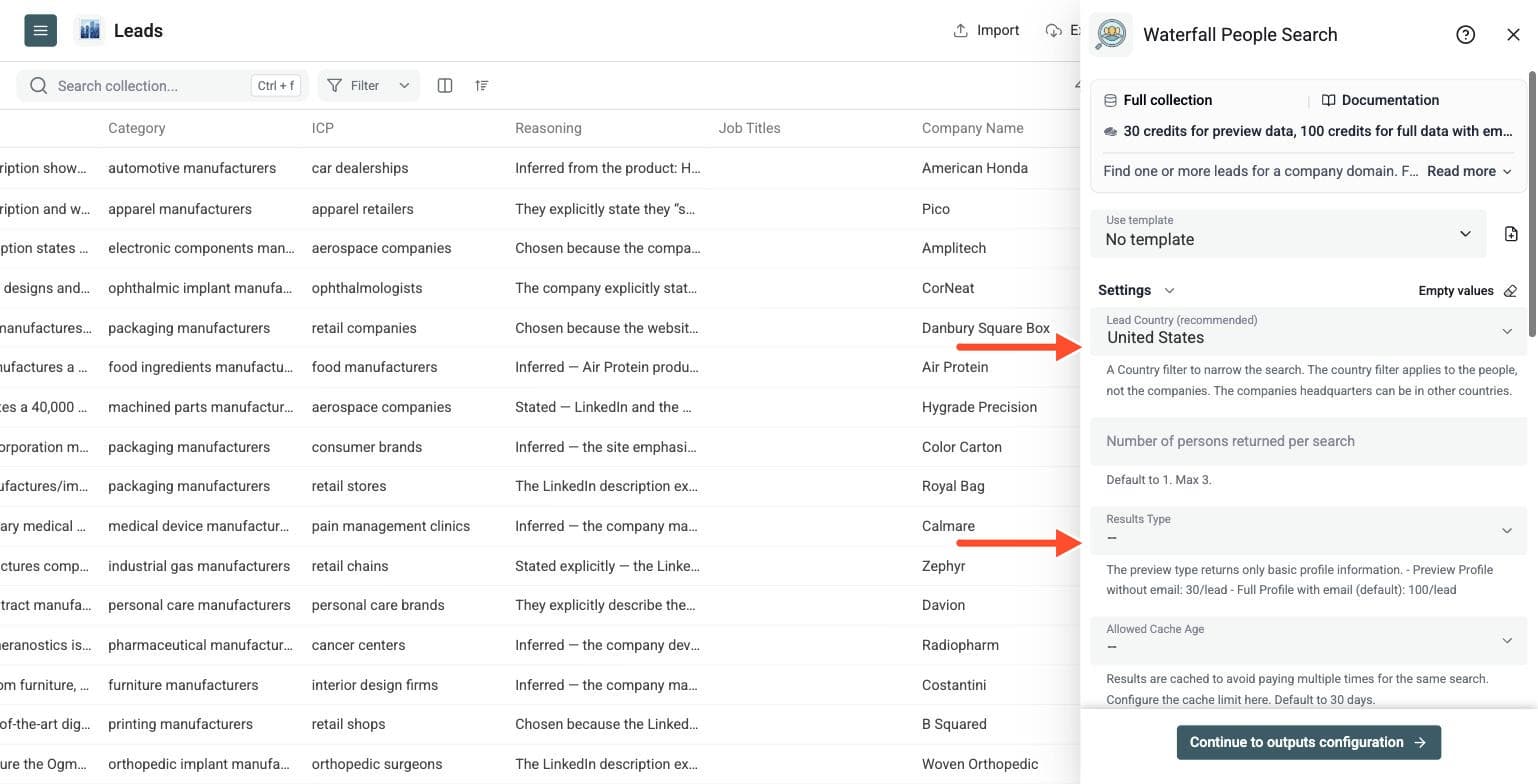Open the Documentation link
1538x784 pixels.
point(1380,100)
